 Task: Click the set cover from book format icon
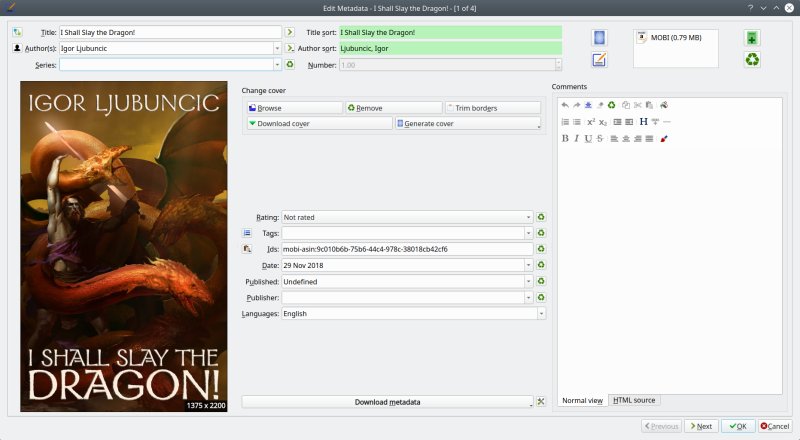coord(600,38)
